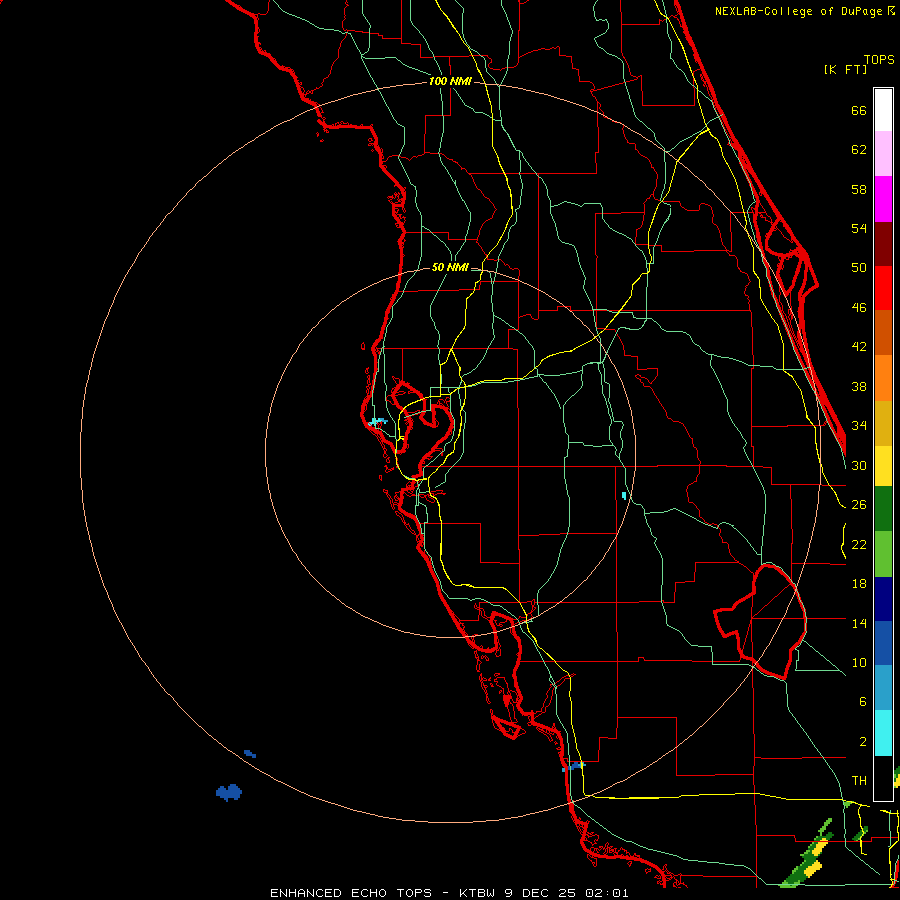Click the 30 value on the legend
This screenshot has width=900, height=900.
point(859,465)
